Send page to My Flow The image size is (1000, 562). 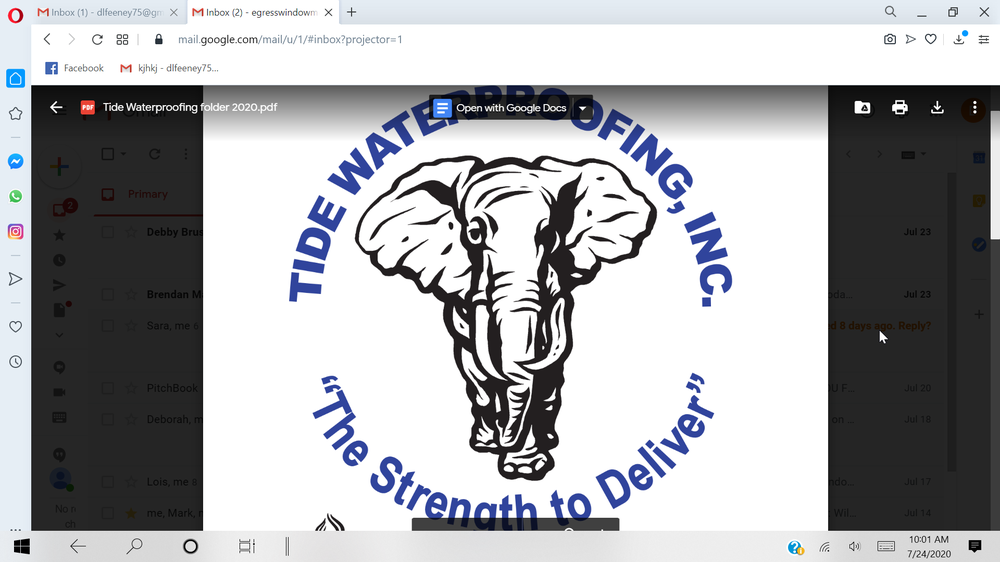pos(911,40)
